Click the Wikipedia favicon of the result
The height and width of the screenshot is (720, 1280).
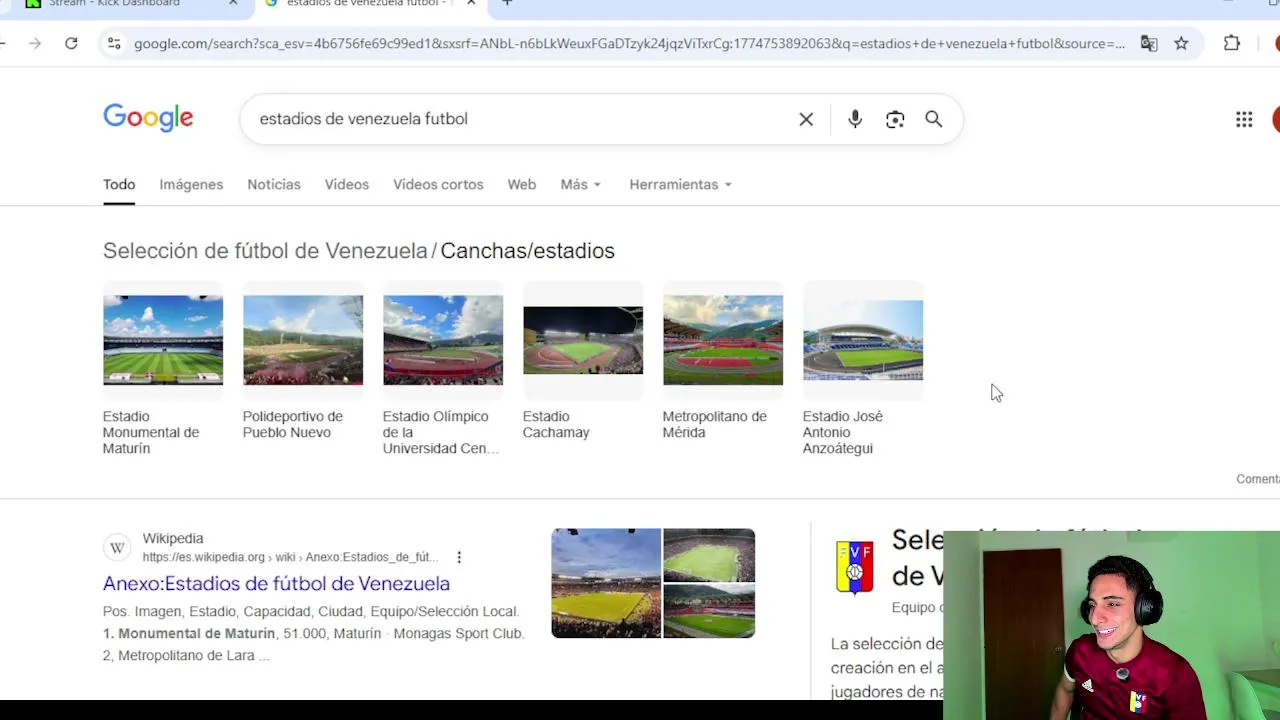pos(117,547)
